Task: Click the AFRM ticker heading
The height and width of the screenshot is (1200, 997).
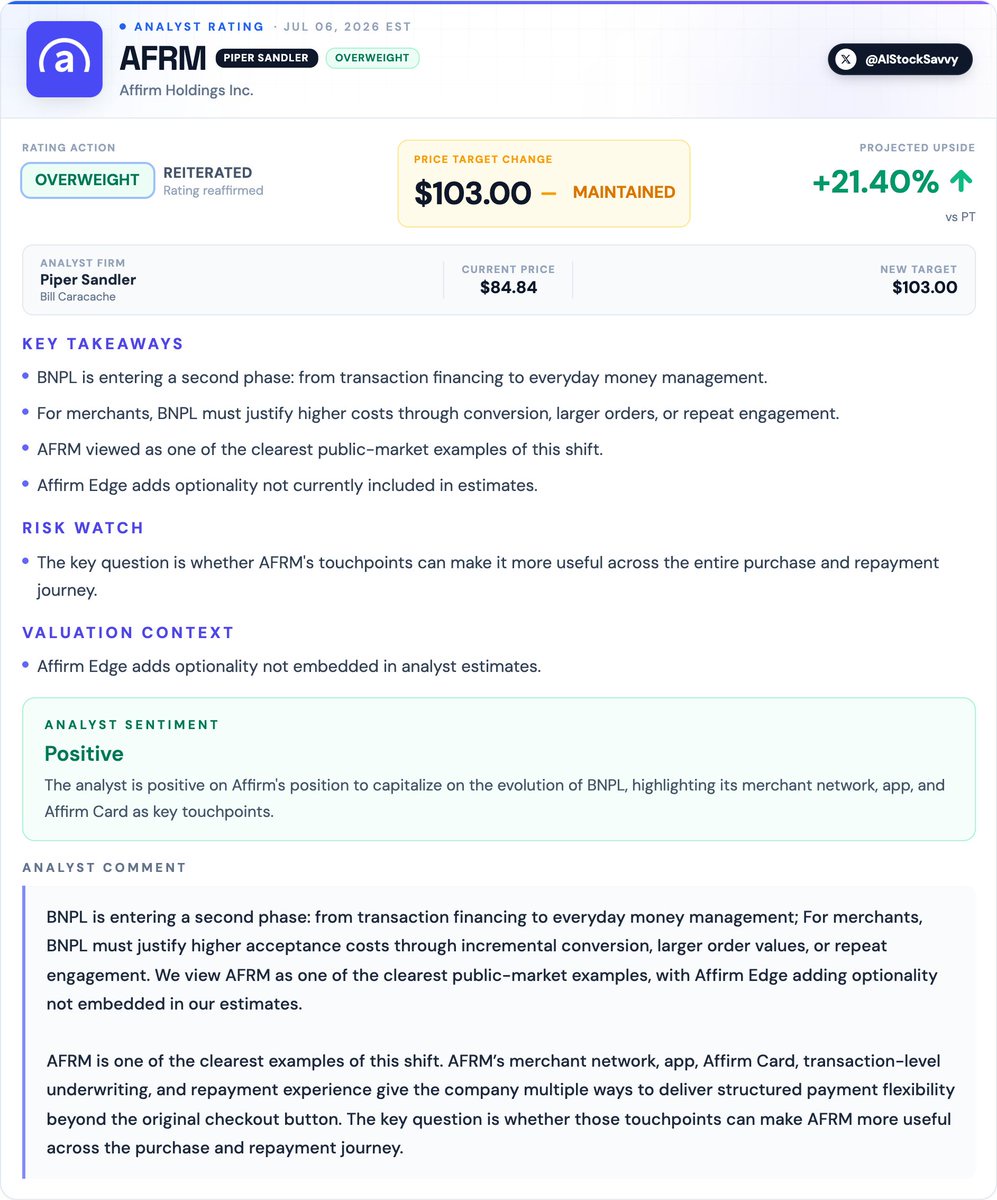Action: 162,58
